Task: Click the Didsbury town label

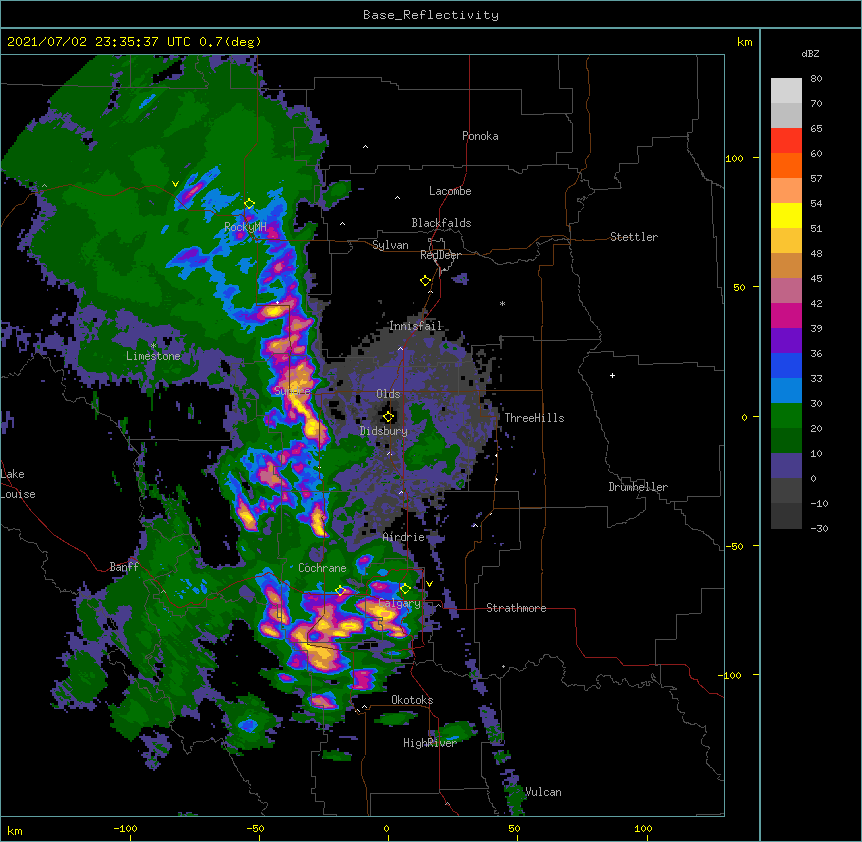Action: tap(384, 431)
